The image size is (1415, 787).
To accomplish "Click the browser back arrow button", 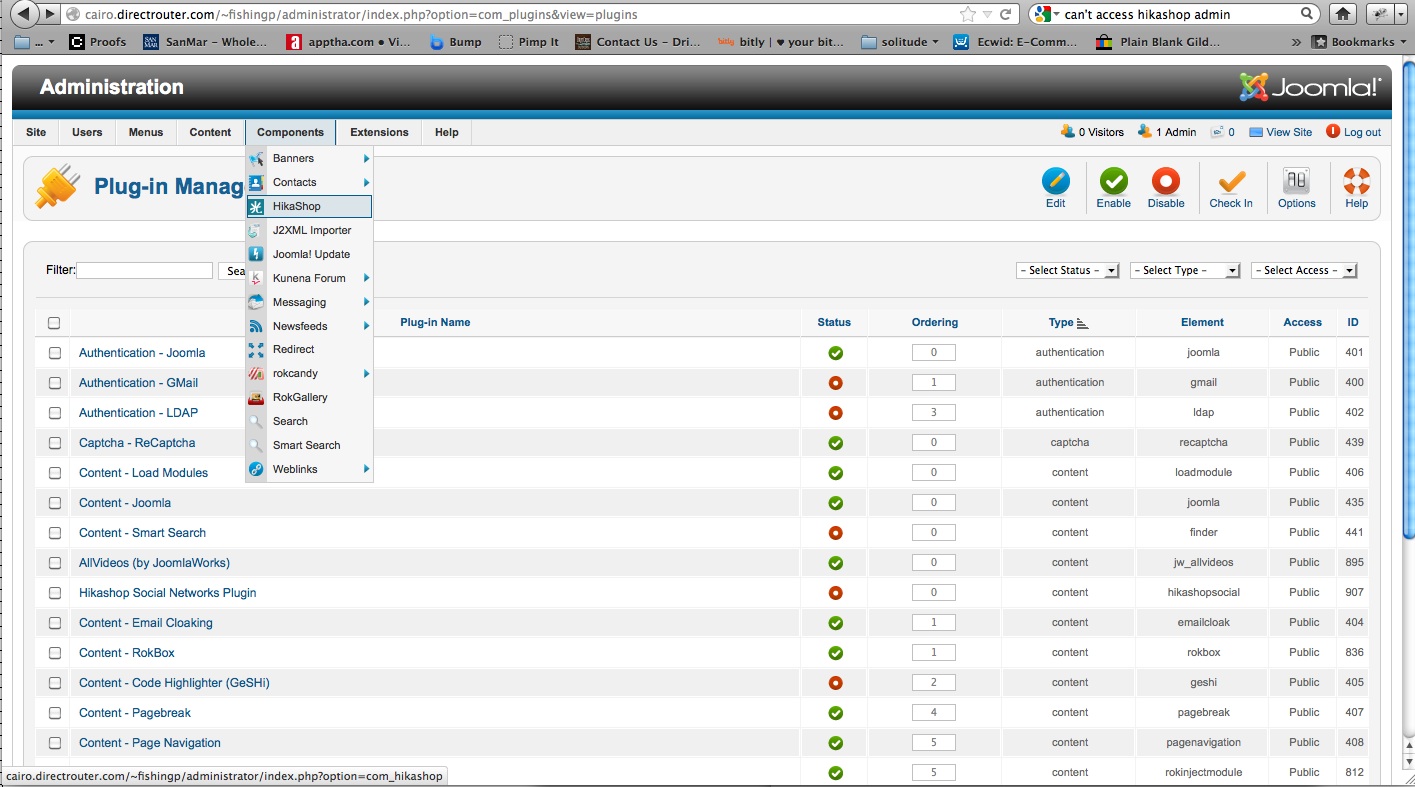I will point(24,14).
